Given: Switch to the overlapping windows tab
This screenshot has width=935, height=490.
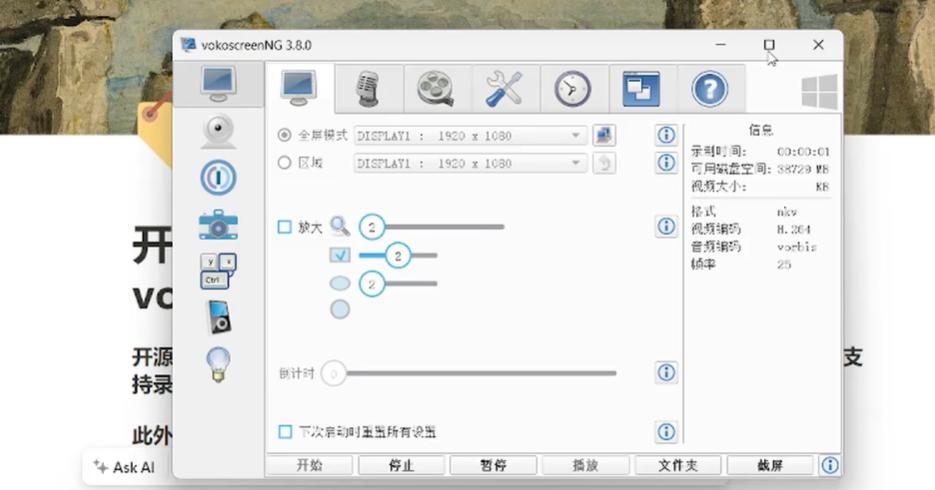Looking at the screenshot, I should tap(642, 89).
